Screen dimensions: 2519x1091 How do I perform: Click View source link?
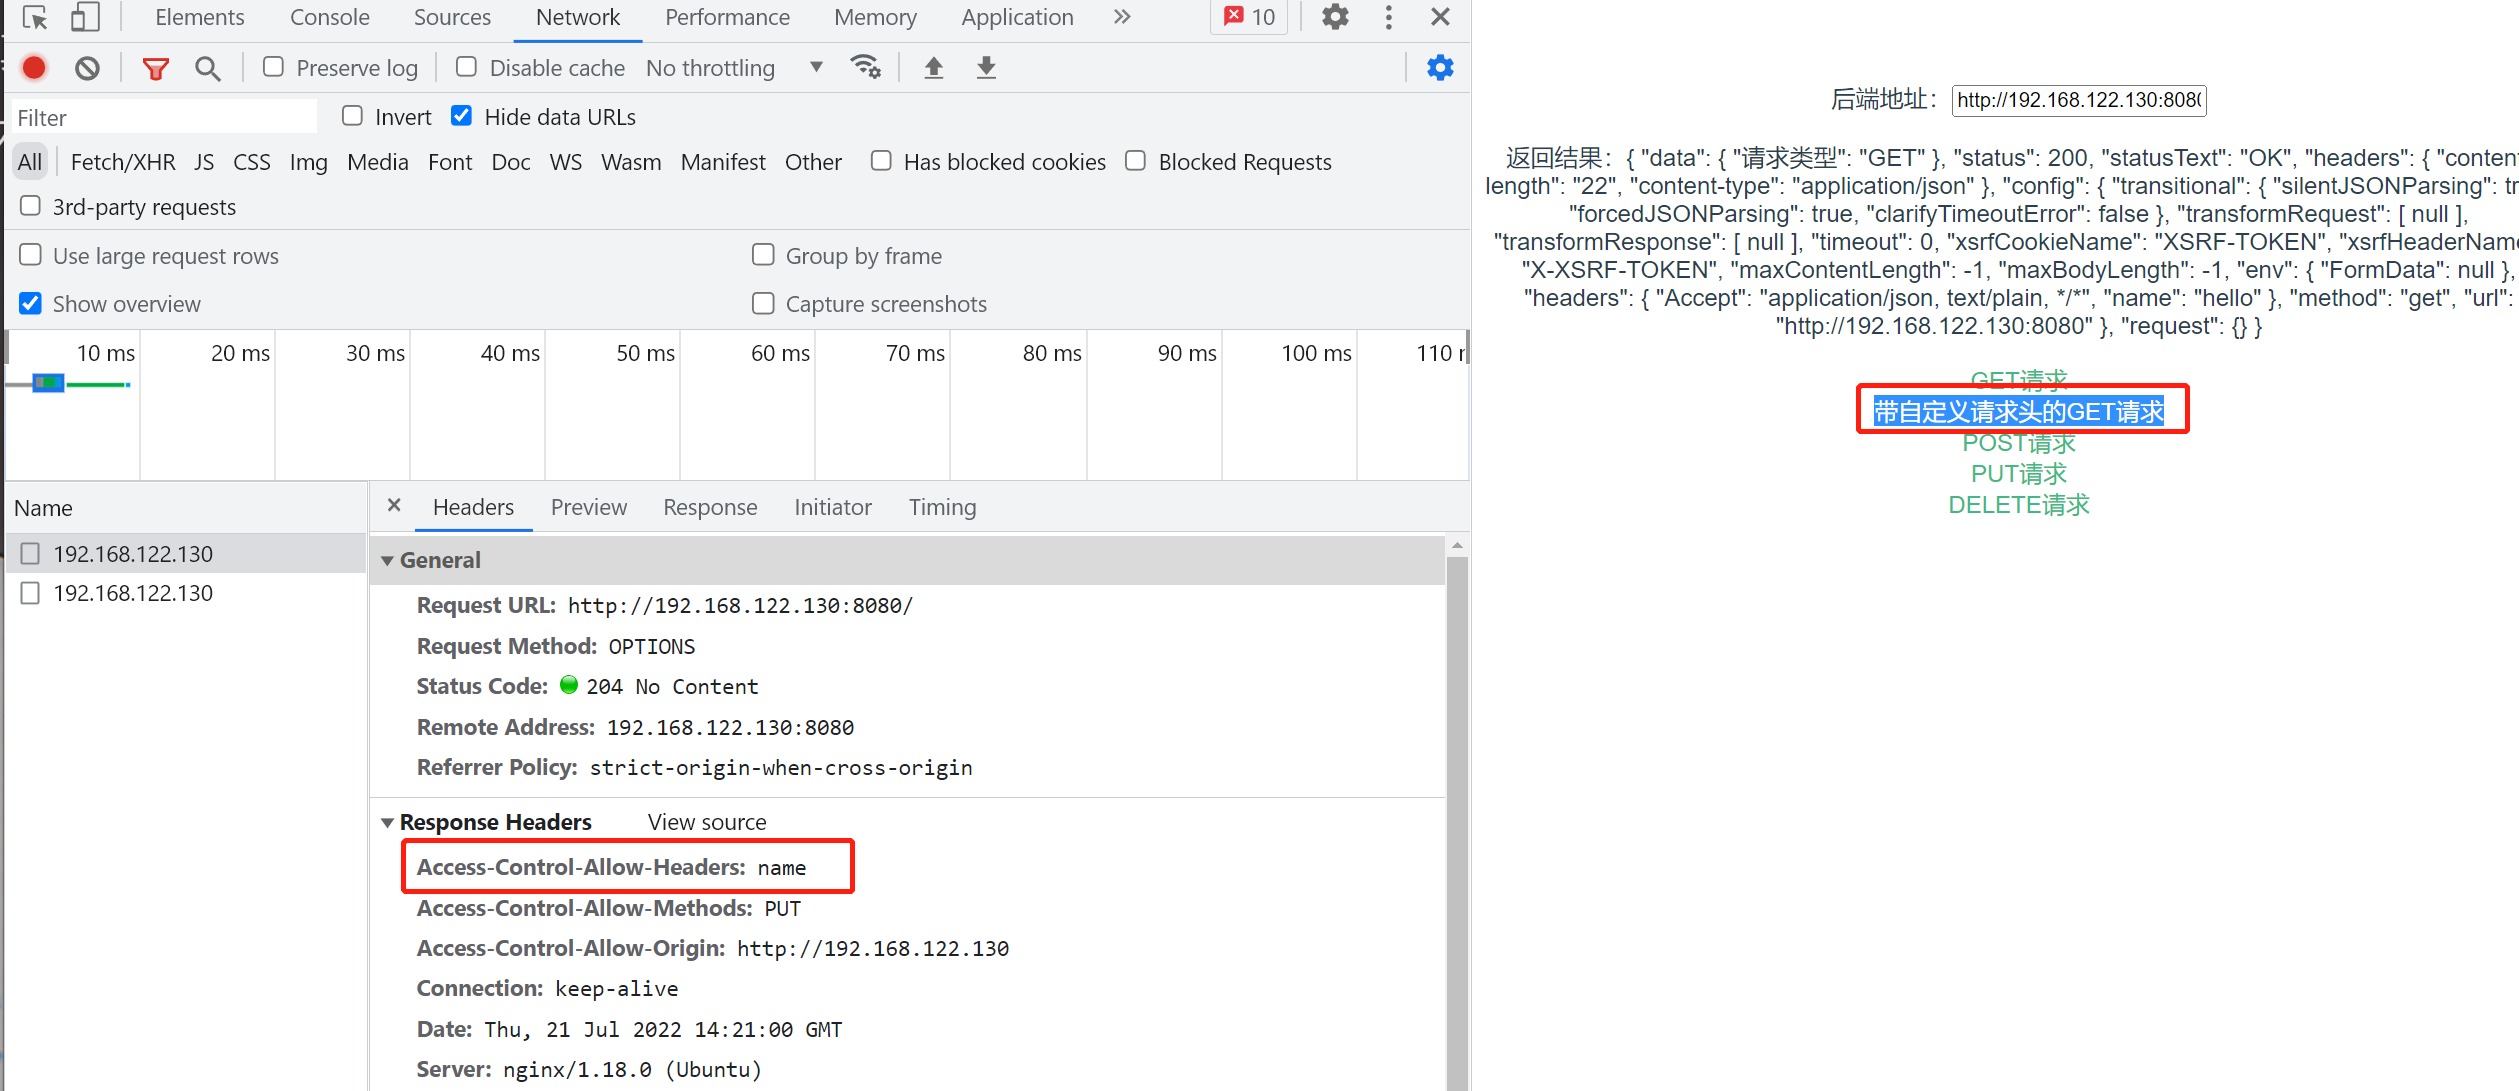706,823
